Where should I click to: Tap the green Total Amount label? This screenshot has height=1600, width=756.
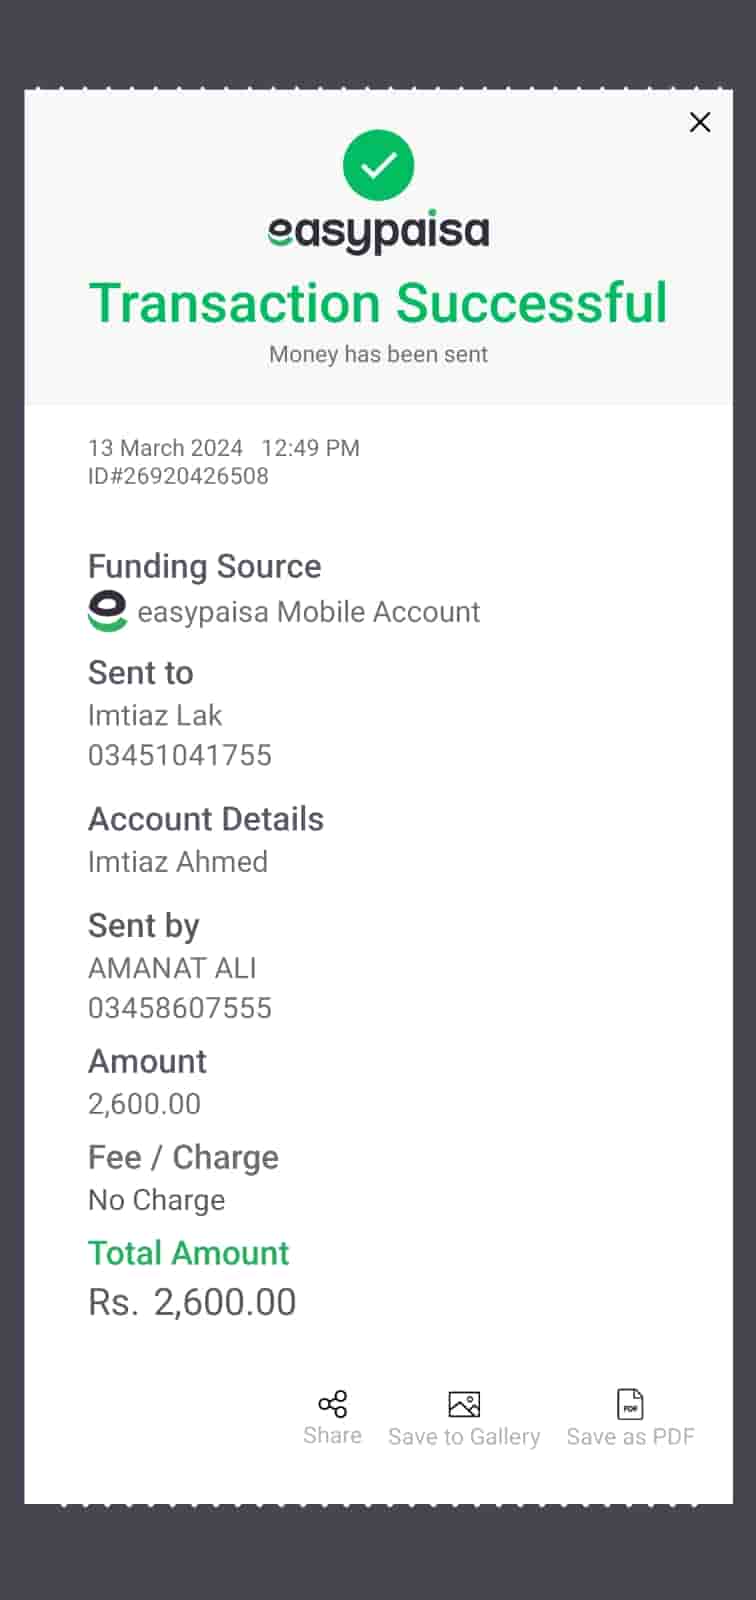tap(188, 1253)
